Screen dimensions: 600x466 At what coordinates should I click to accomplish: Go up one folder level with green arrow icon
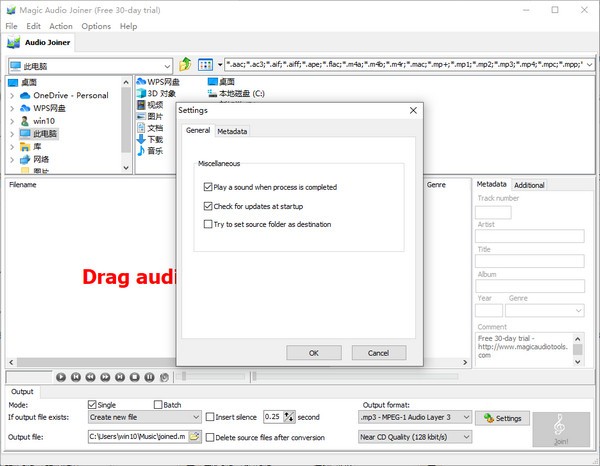(185, 64)
